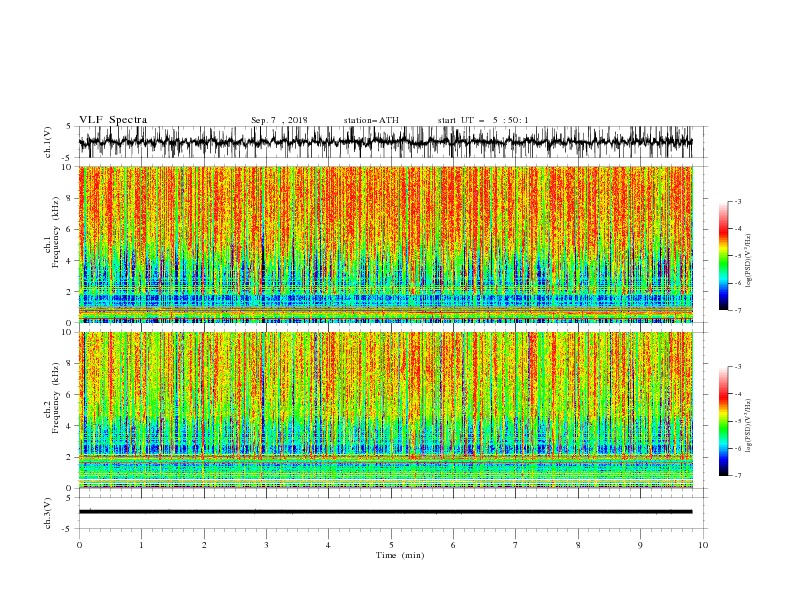Select the "start UT = 5 :50: 1" text
Screen dimensions: 792x612
(483, 120)
